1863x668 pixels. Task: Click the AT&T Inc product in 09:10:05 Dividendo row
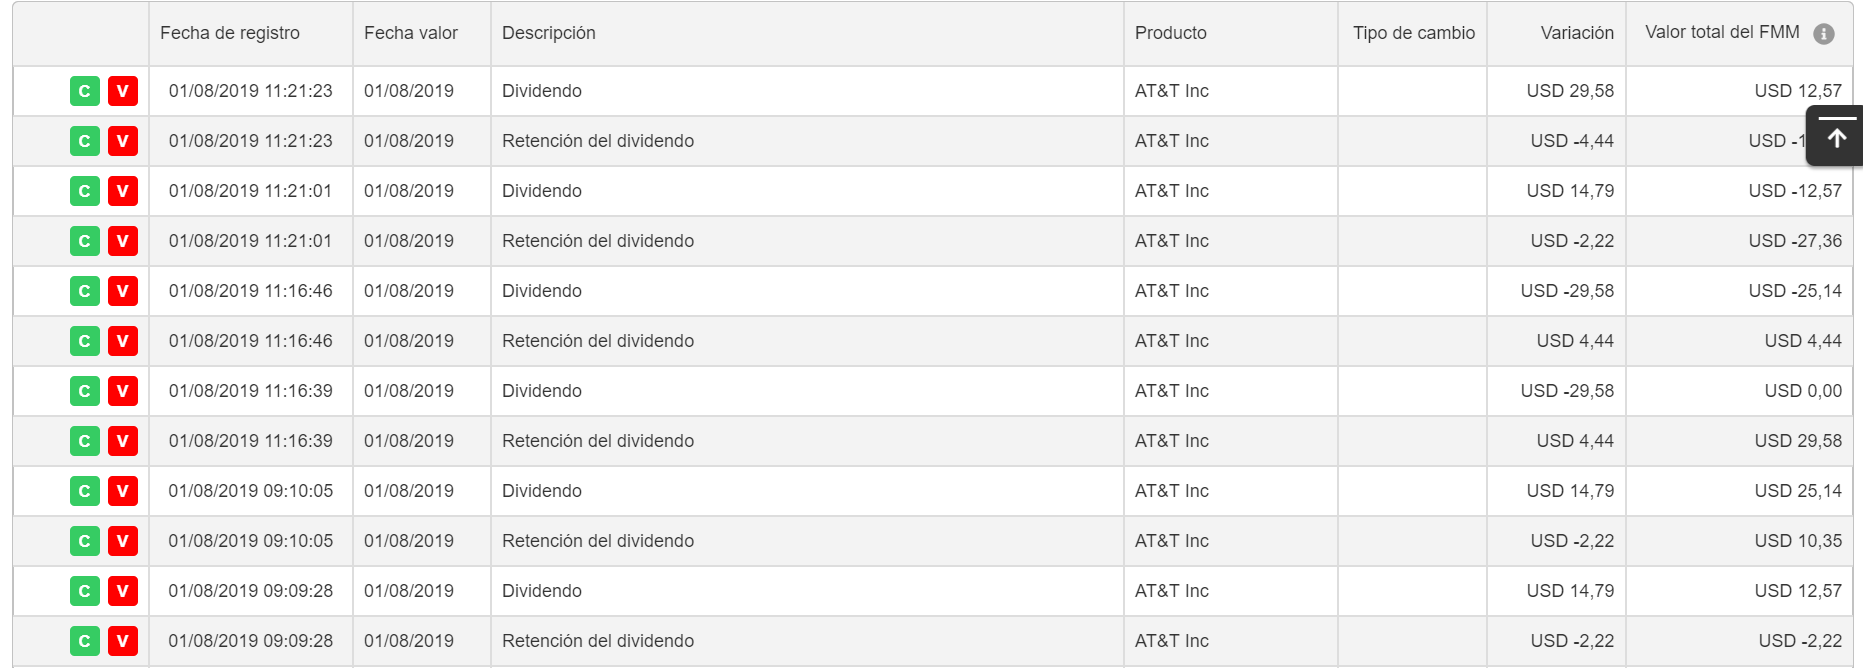pos(1172,491)
